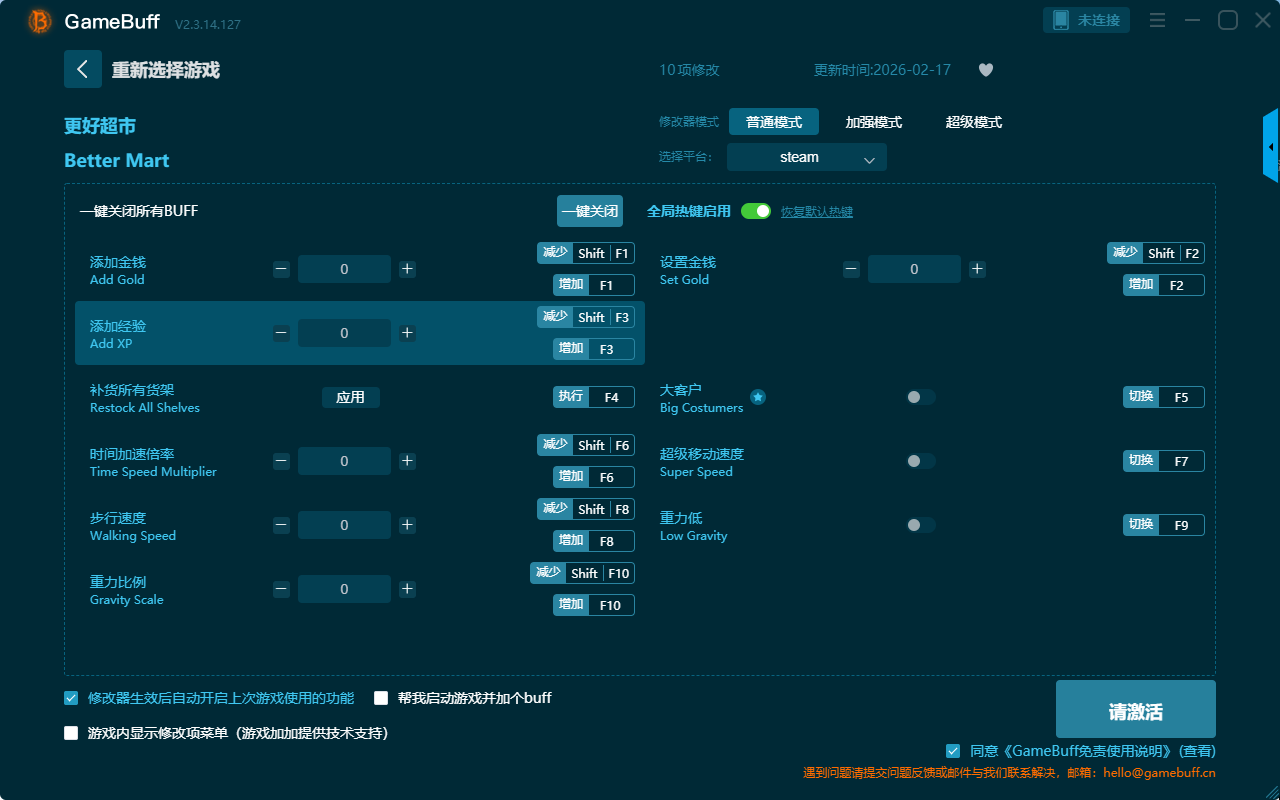This screenshot has height=800, width=1280.
Task: Click the 一键关闭 button
Action: [589, 211]
